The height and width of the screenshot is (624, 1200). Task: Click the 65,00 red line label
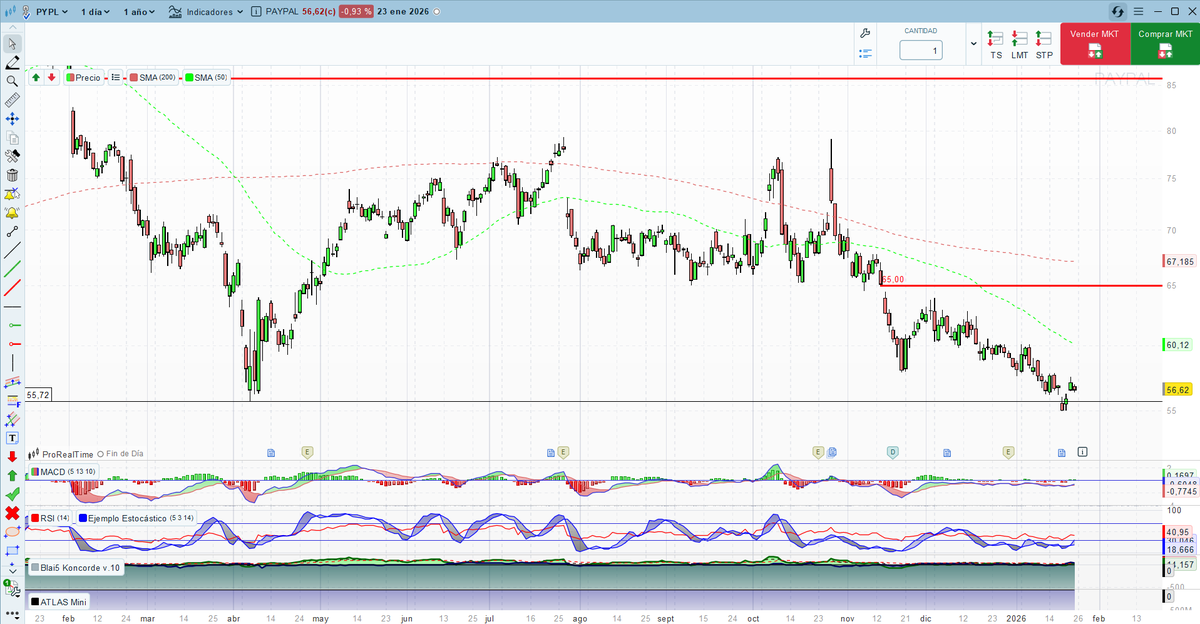point(893,280)
